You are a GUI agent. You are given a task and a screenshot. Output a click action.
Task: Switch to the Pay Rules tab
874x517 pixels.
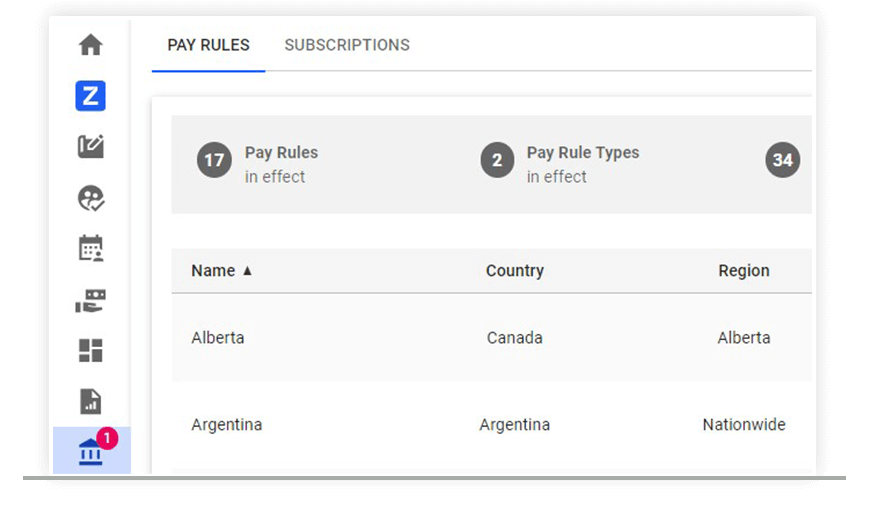click(208, 45)
